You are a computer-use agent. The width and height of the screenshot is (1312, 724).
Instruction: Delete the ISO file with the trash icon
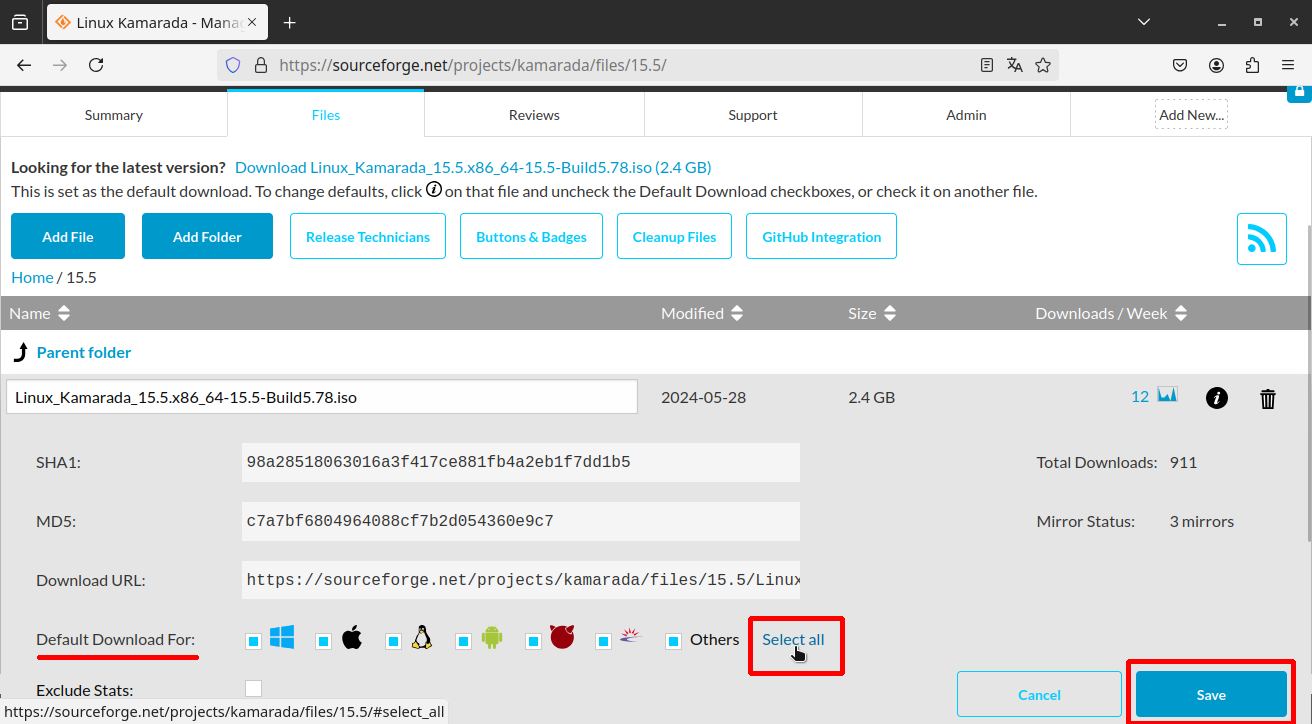pos(1268,399)
